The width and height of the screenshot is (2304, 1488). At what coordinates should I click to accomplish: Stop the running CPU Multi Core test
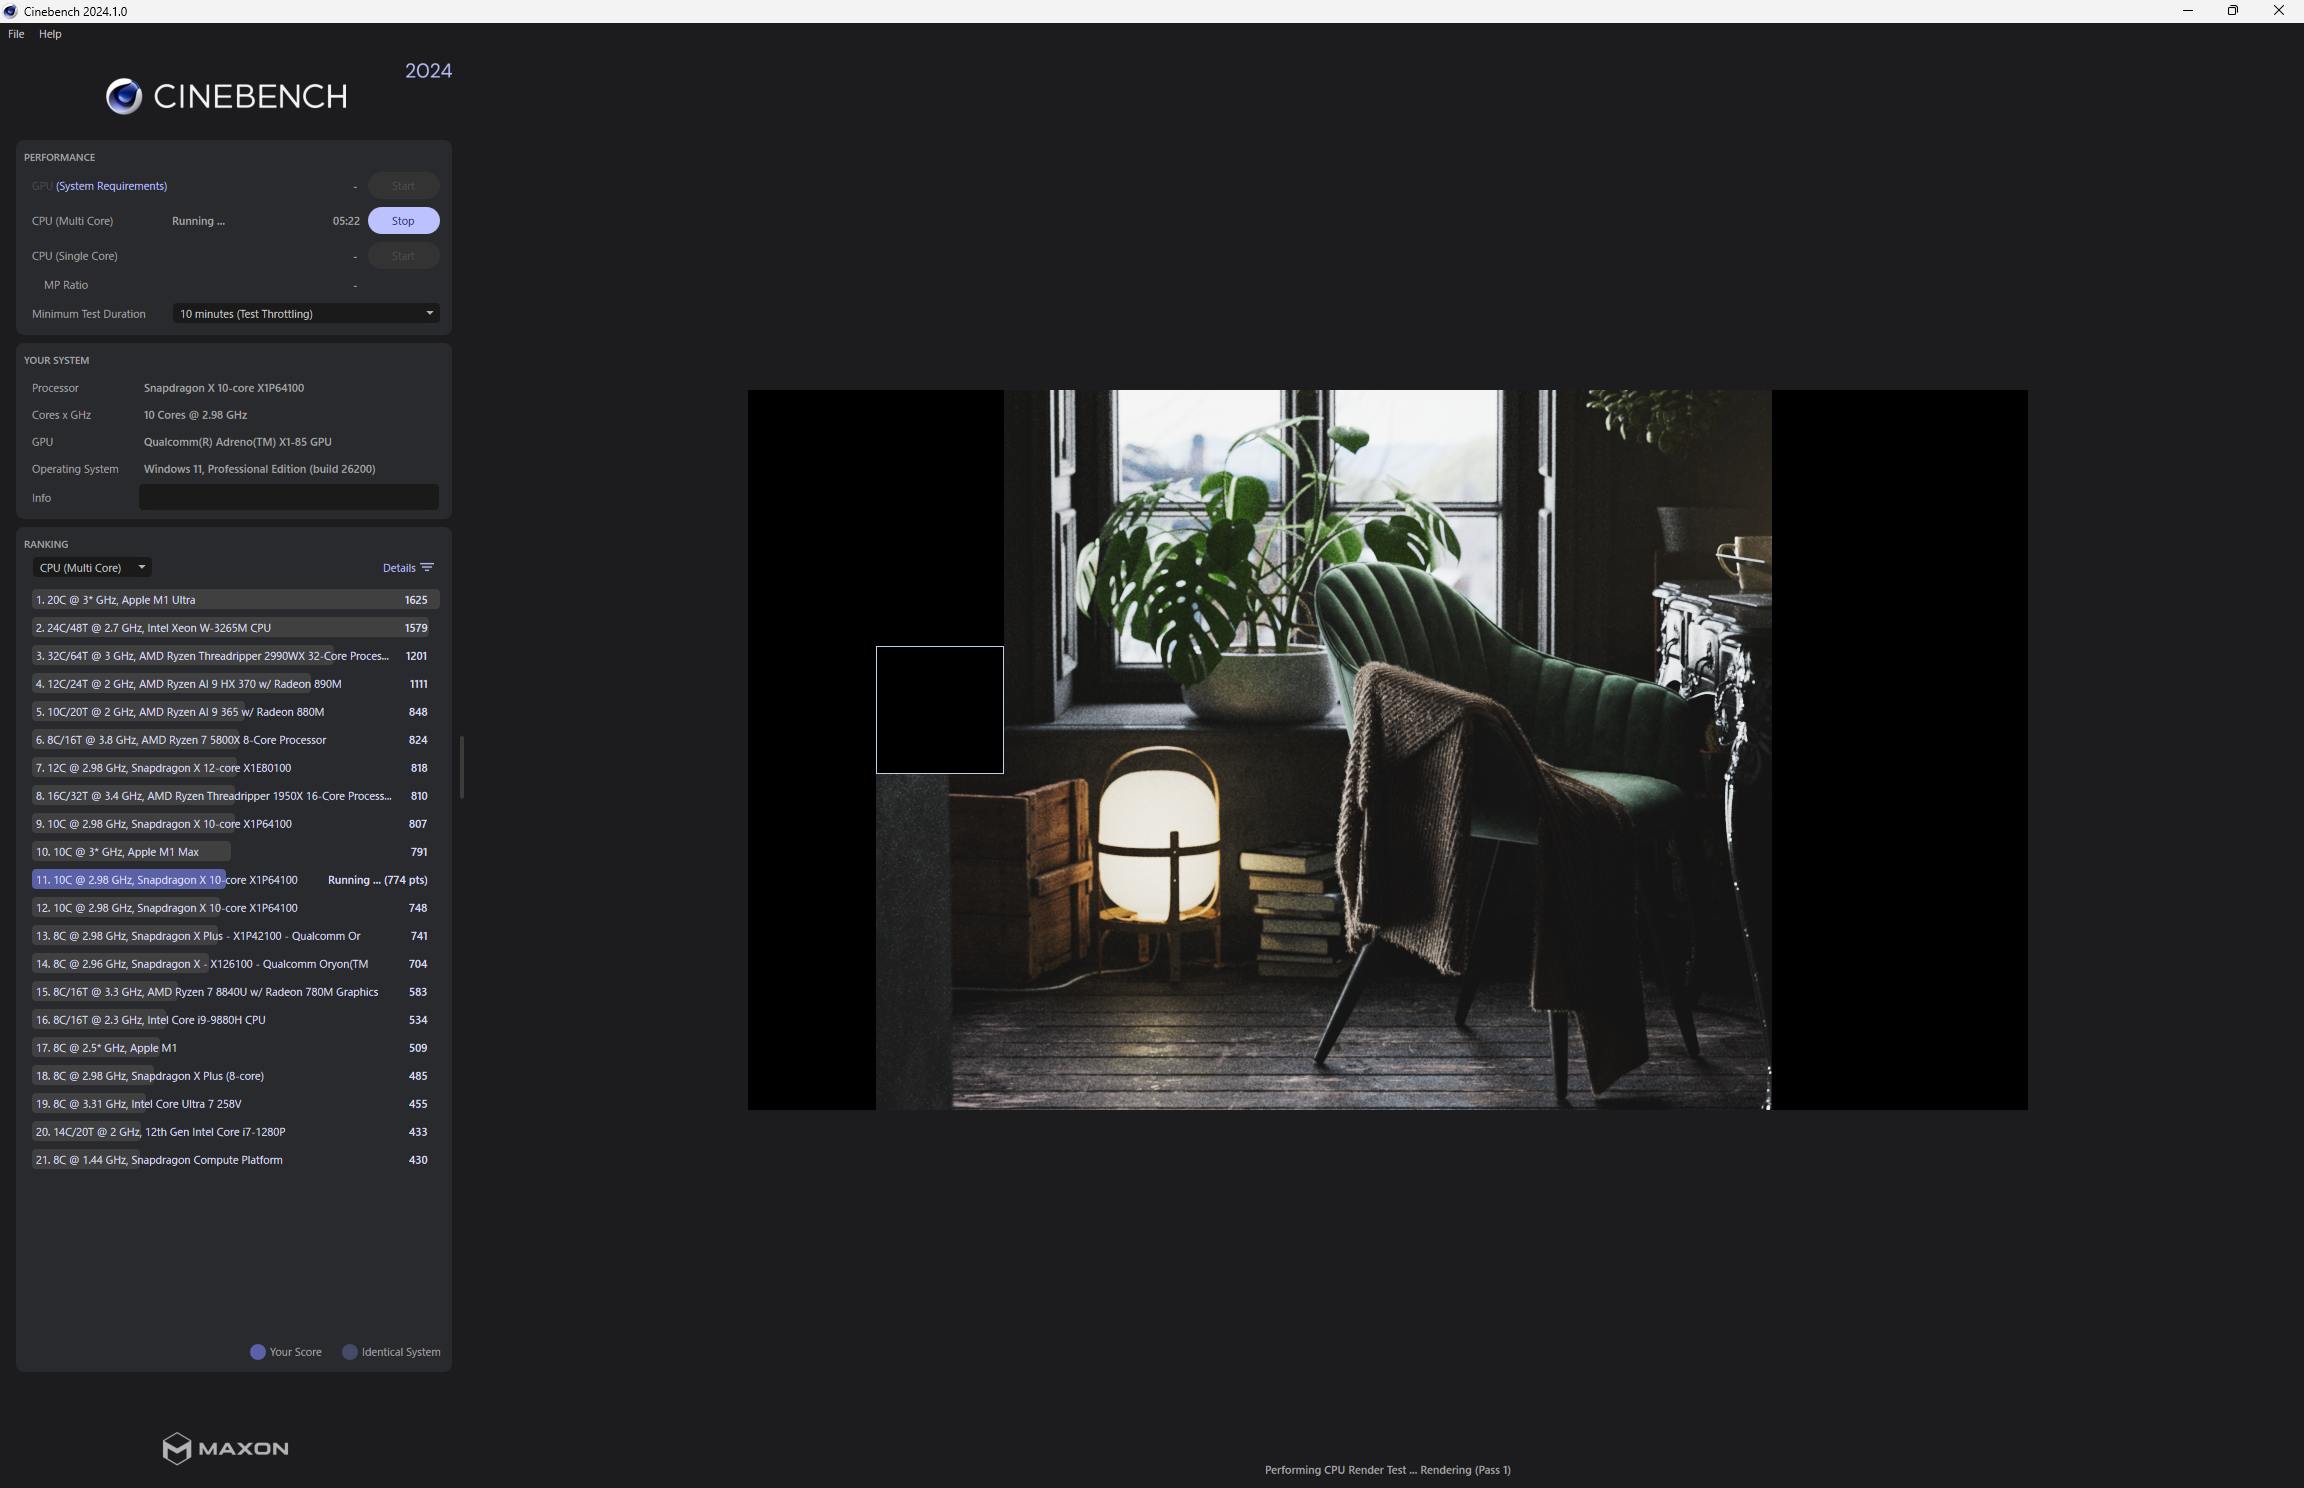(x=403, y=220)
